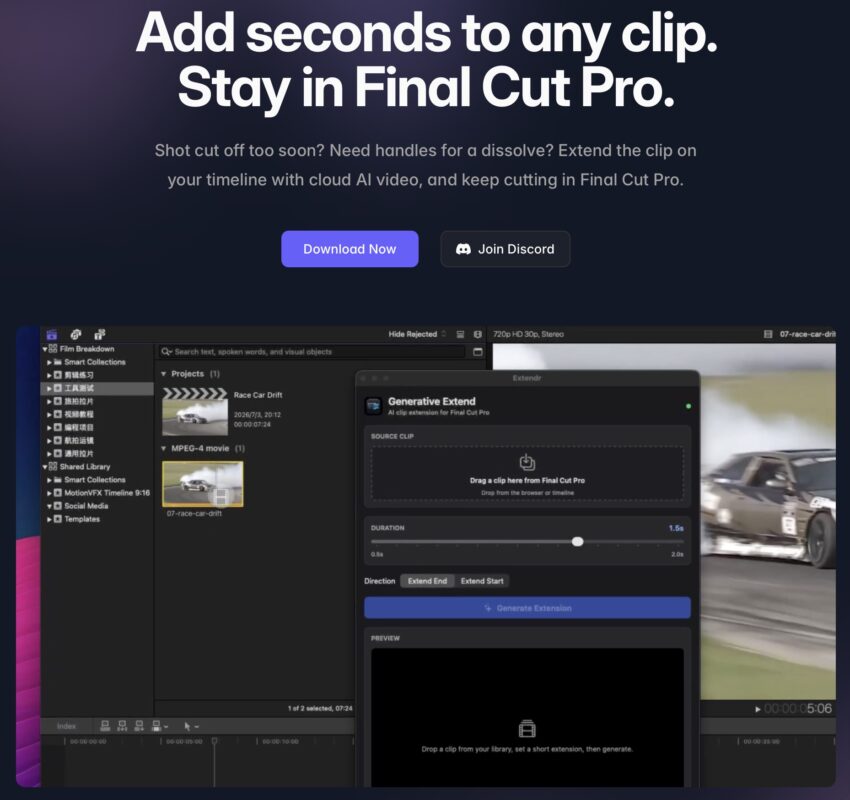Click the Generative Extend app icon
The image size is (850, 800).
[374, 405]
